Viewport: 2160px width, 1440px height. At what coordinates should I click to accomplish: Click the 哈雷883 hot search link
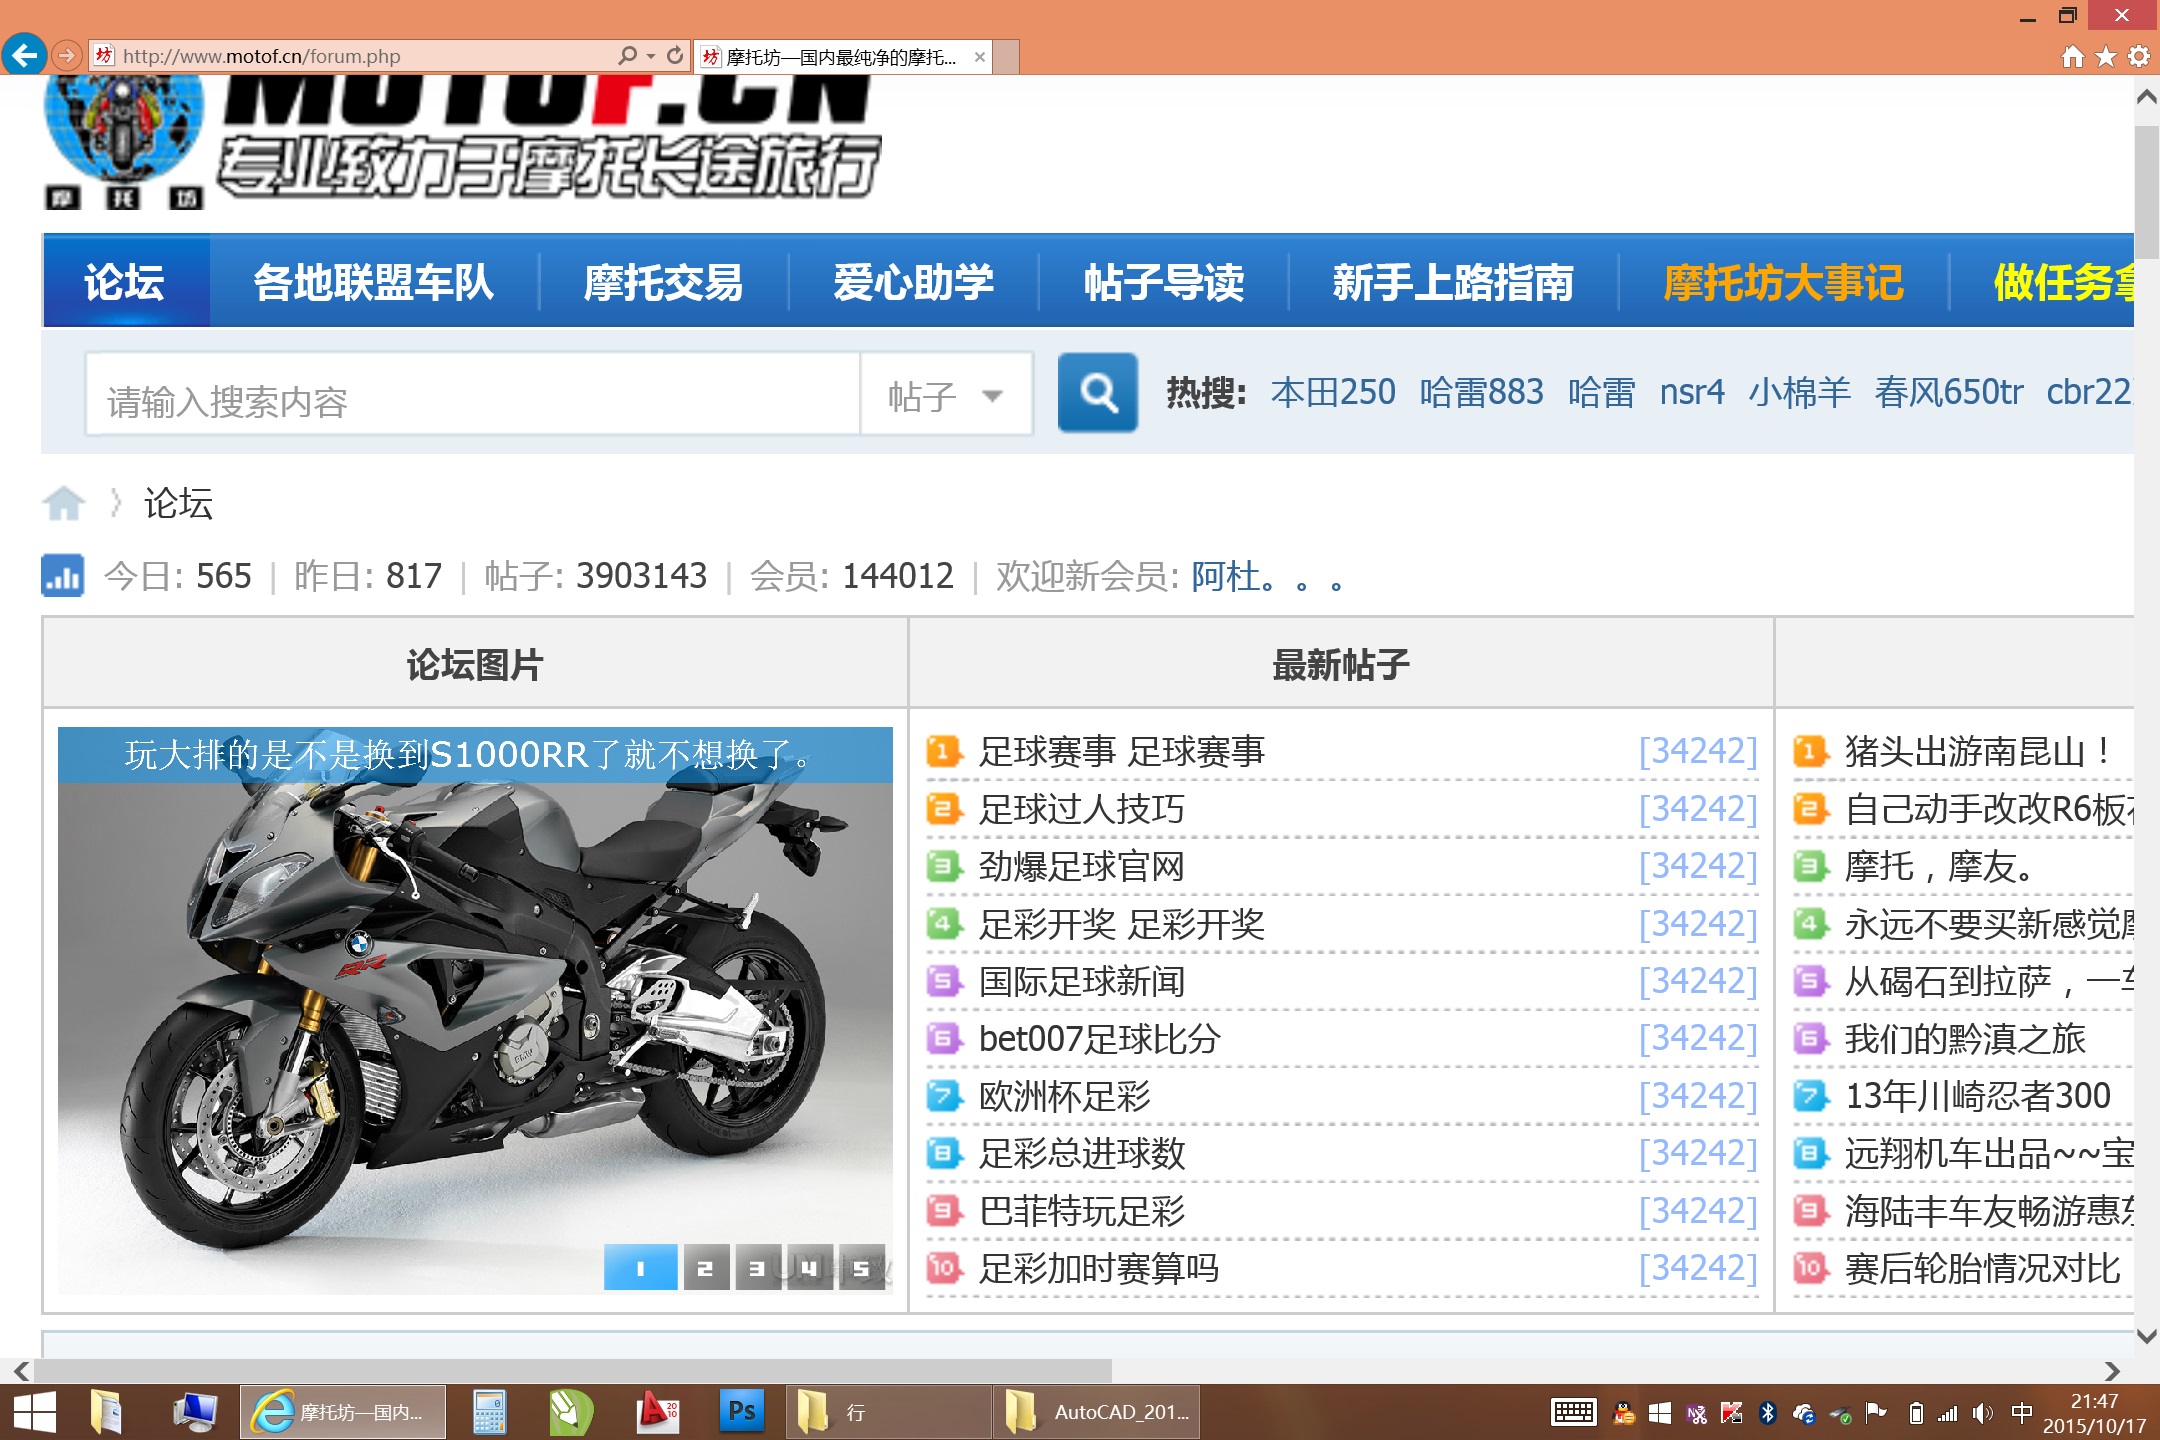click(1481, 392)
